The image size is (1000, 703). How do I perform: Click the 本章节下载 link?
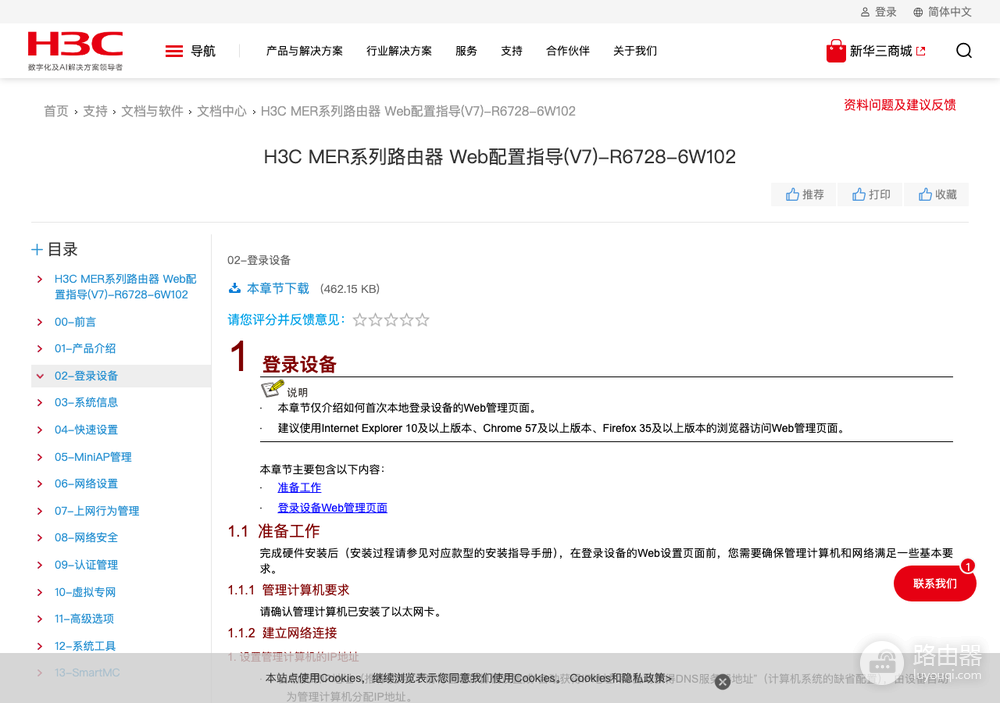(x=278, y=288)
